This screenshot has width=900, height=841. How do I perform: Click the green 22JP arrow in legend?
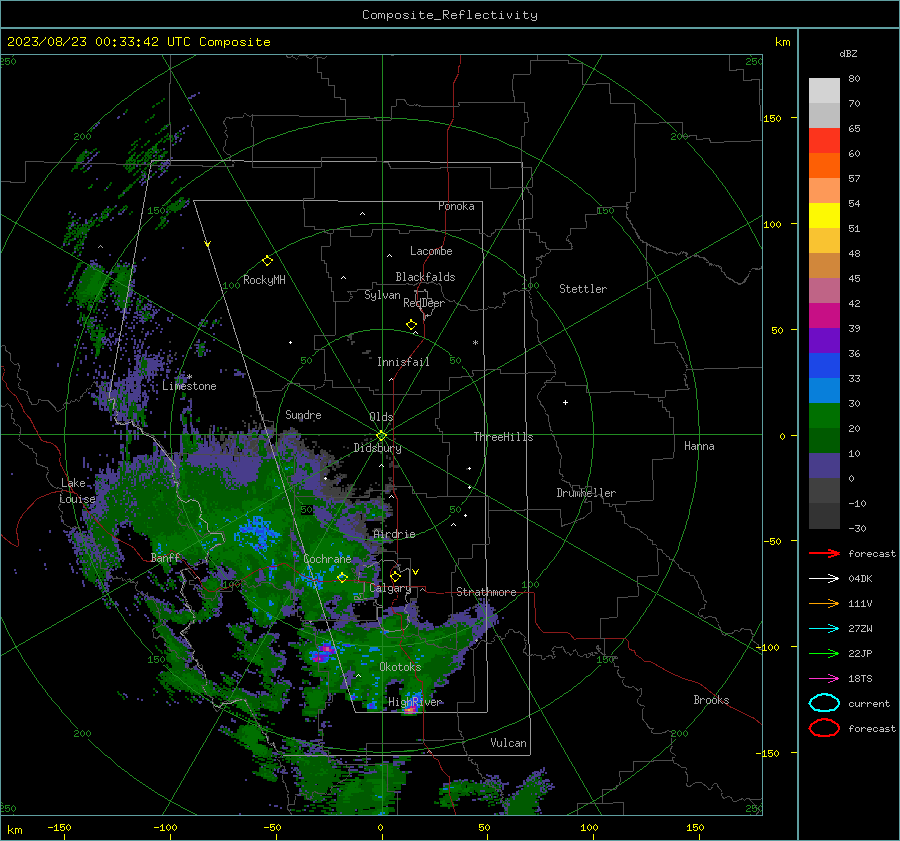pos(824,653)
